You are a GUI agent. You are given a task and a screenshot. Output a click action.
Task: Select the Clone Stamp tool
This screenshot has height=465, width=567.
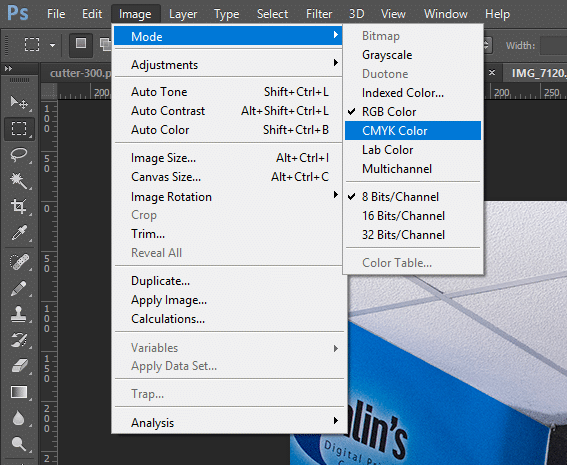tap(19, 314)
